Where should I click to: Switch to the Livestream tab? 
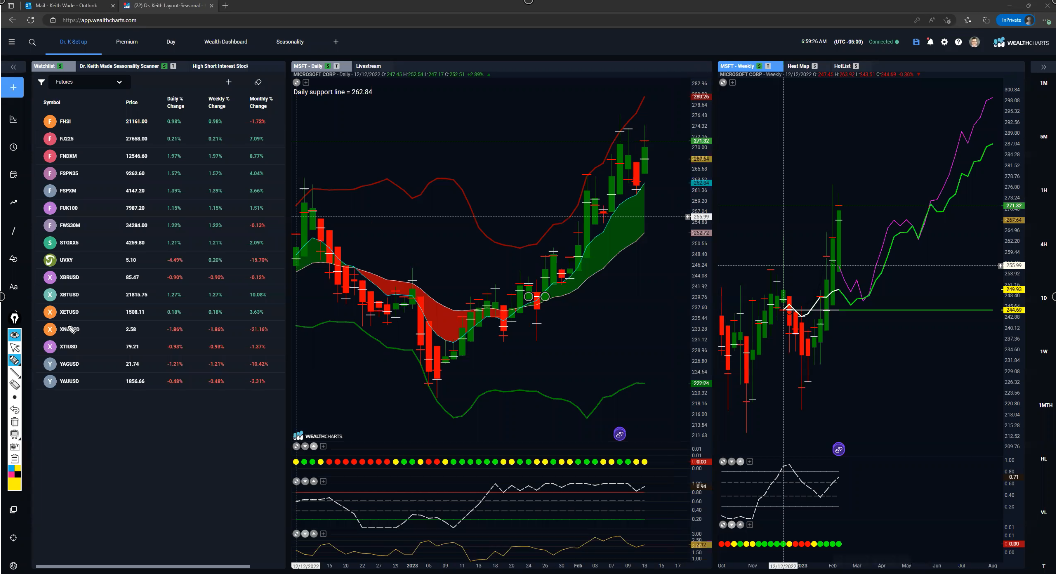(368, 66)
